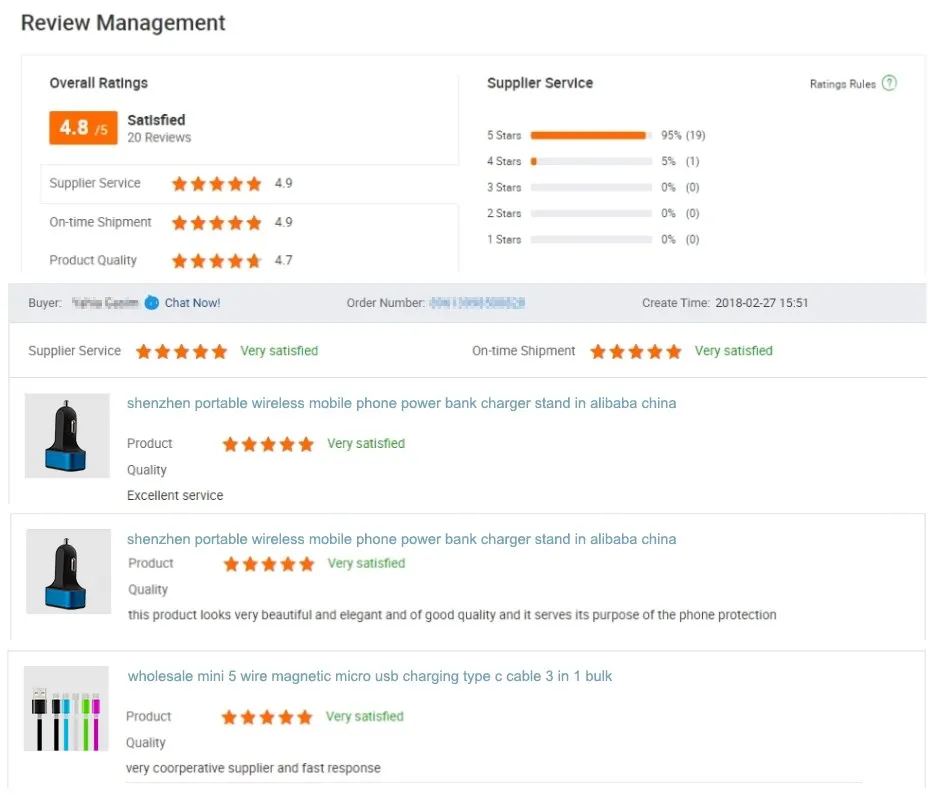Click the stars above the 'looks very beautiful' review
Screen dimensions: 936x798
point(269,564)
